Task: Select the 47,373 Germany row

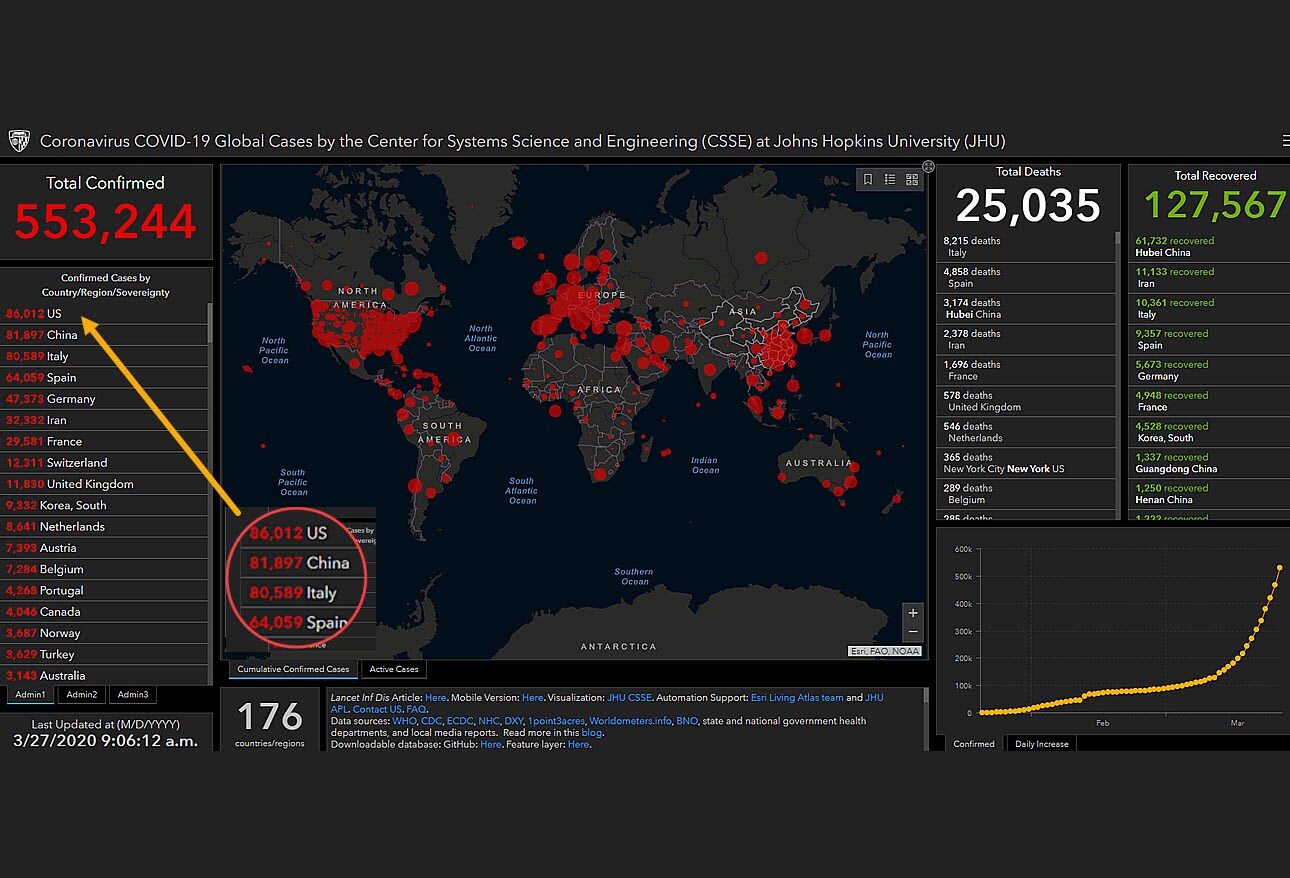Action: click(x=105, y=399)
